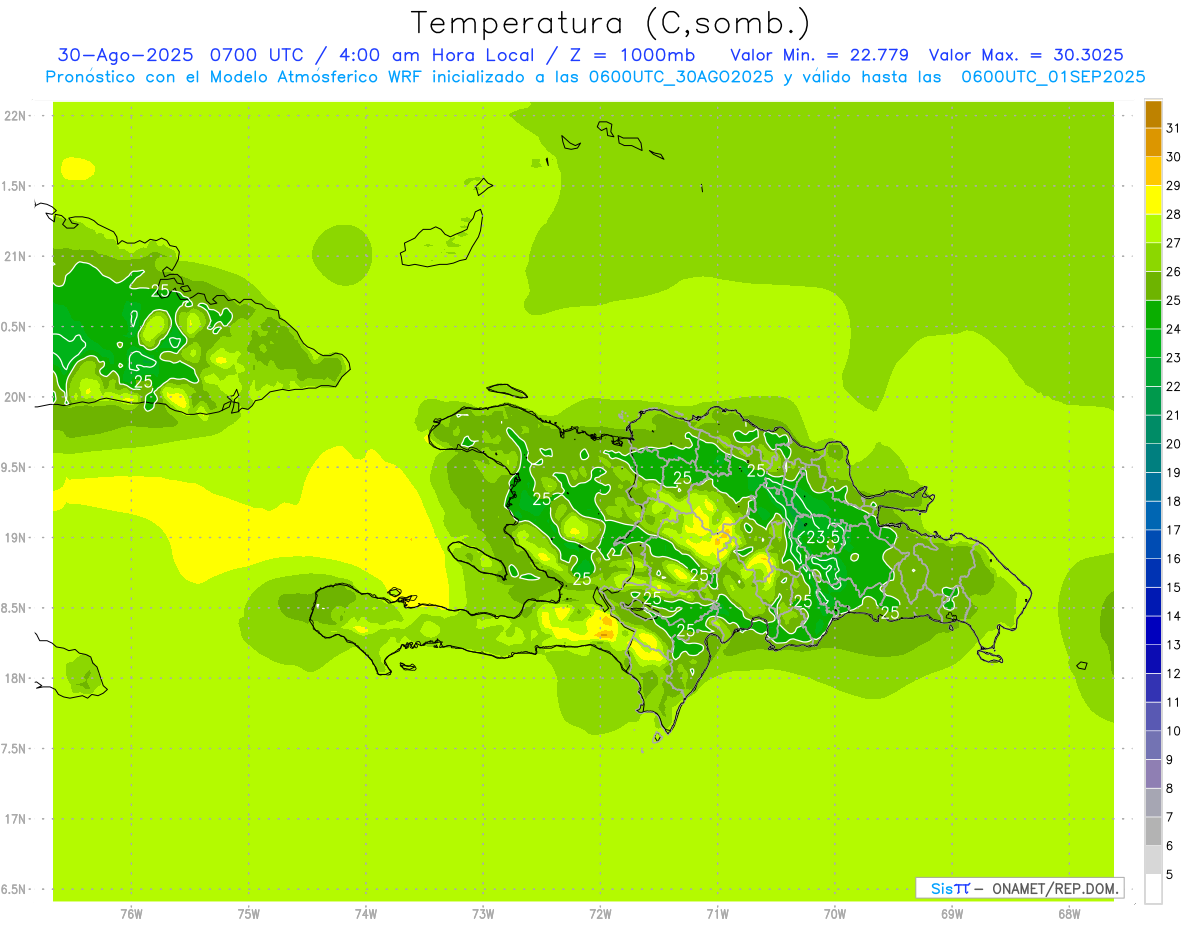Click the legend value '31'
The image size is (1200, 927).
(x=1174, y=128)
